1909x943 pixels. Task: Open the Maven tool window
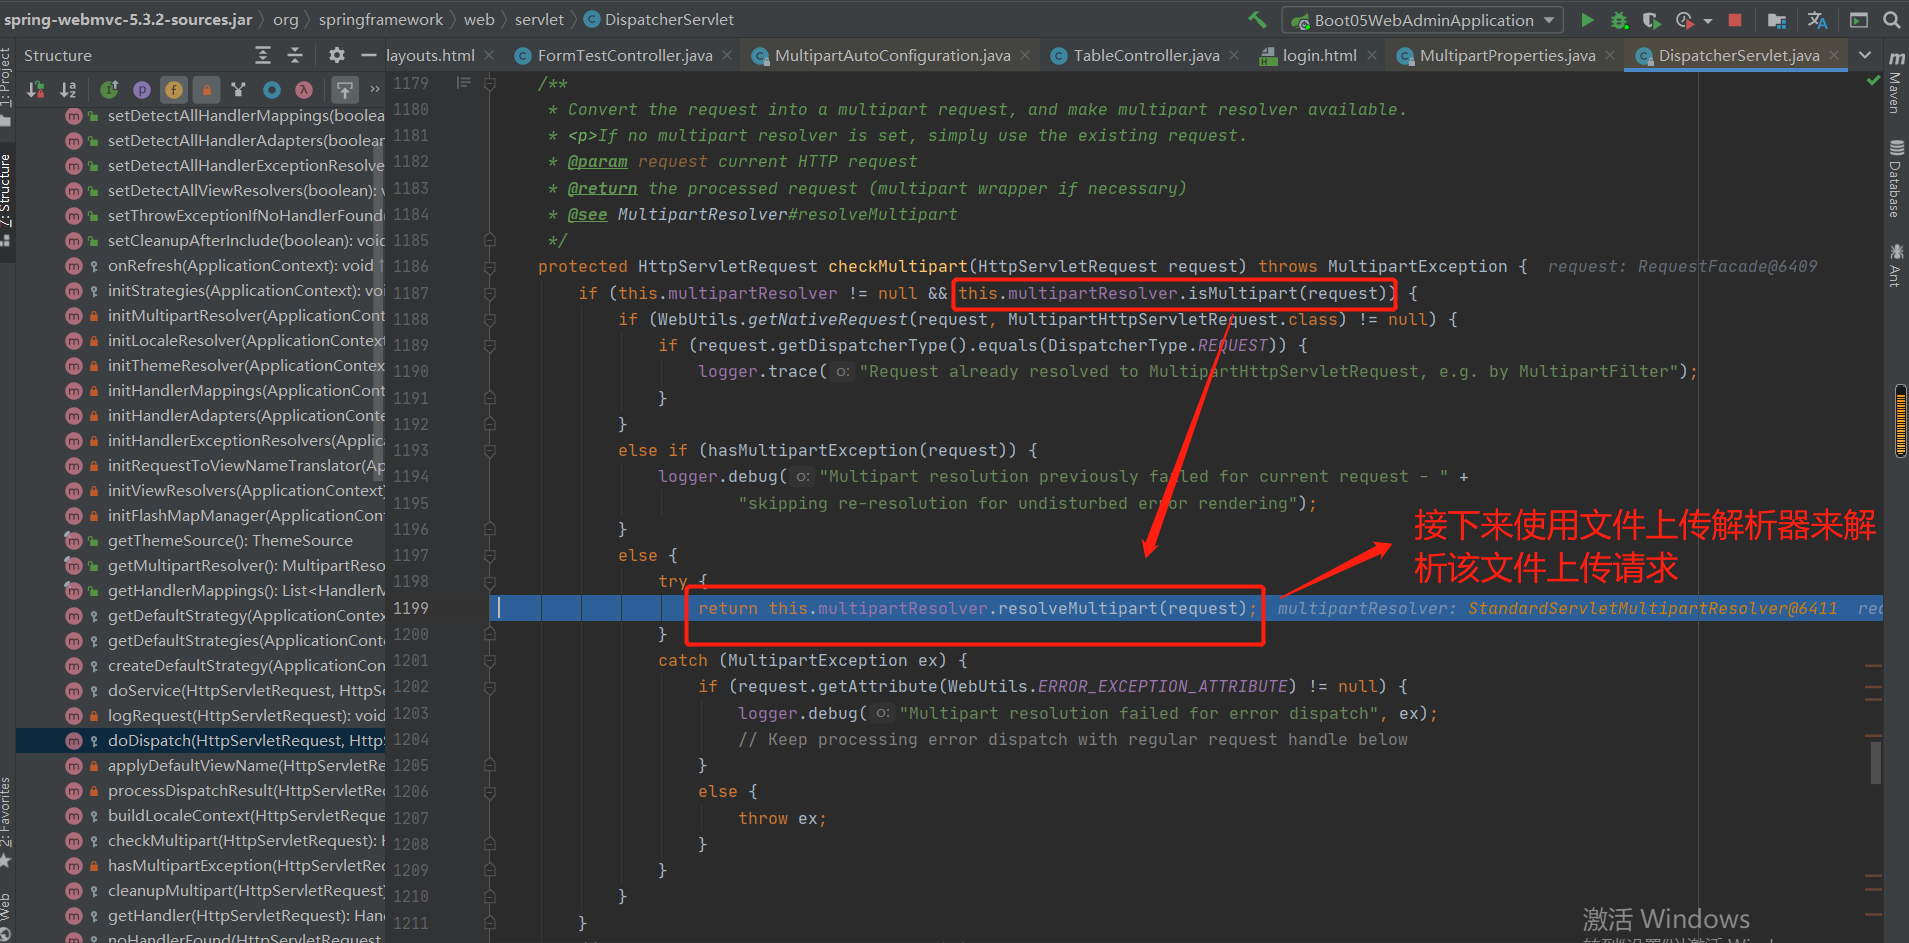click(1894, 84)
